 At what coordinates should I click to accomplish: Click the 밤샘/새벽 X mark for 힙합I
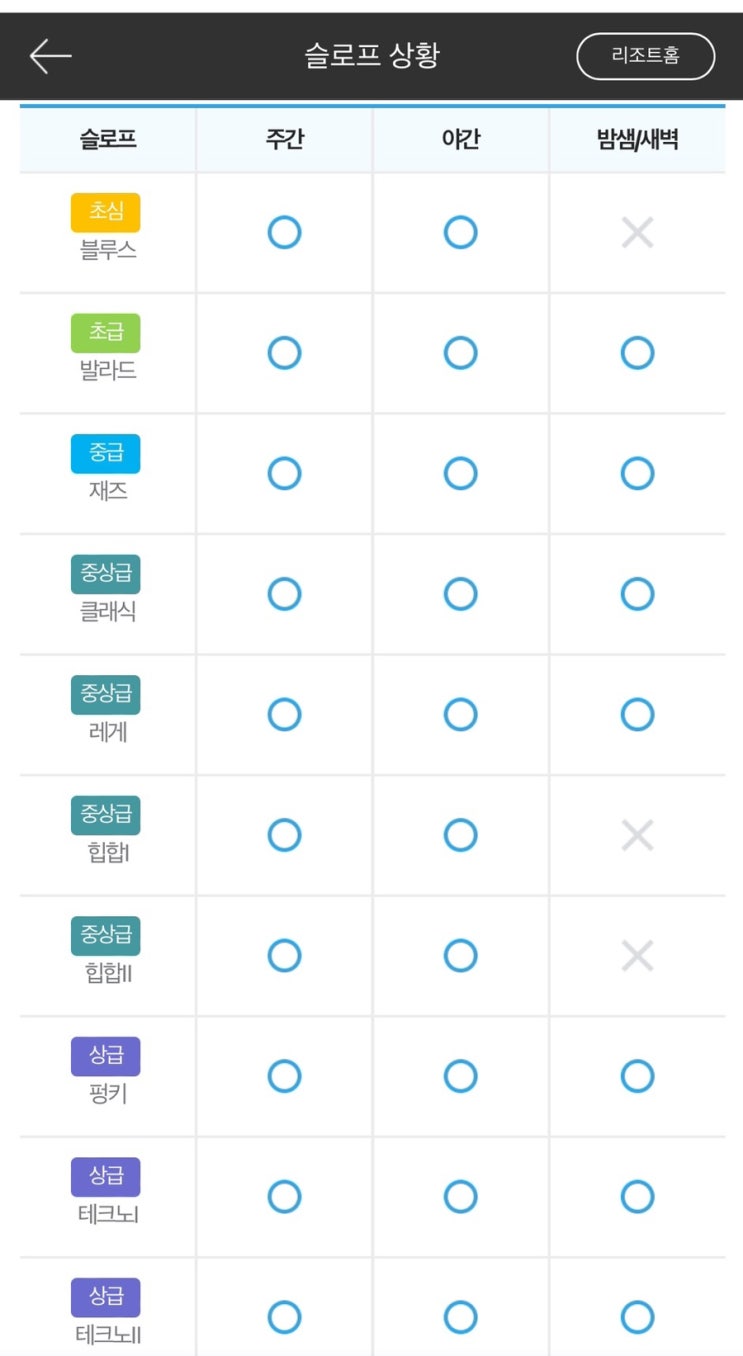pyautogui.click(x=637, y=835)
